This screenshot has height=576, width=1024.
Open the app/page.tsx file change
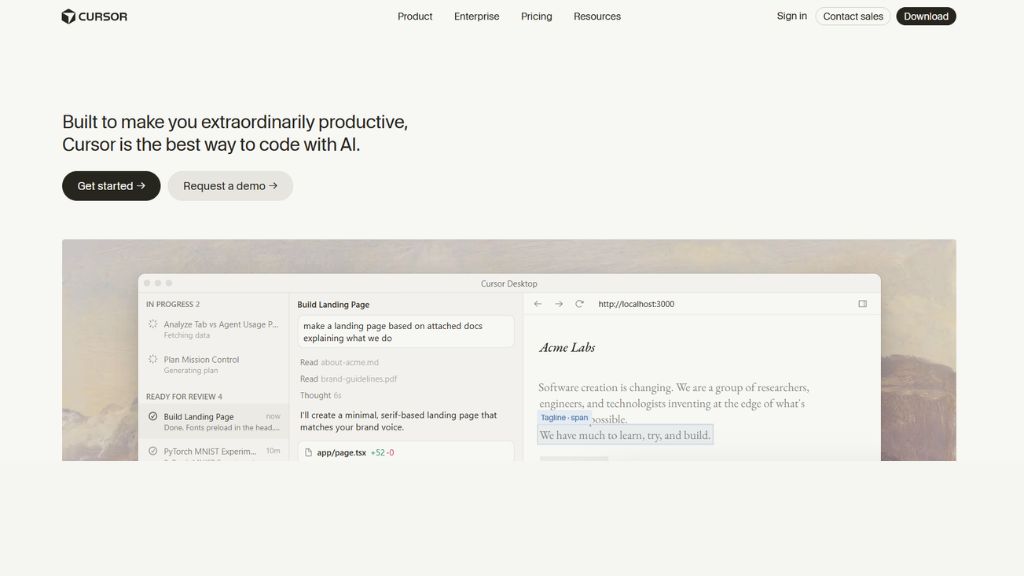point(406,452)
